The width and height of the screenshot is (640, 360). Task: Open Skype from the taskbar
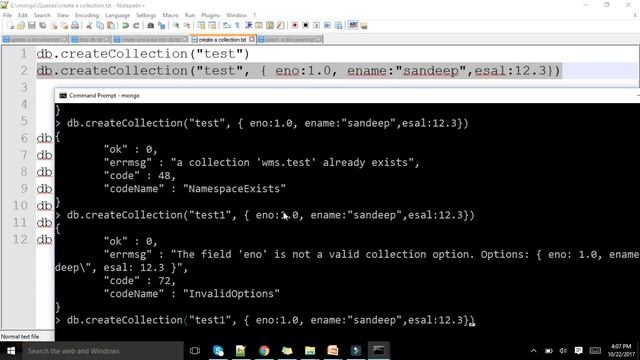(218, 351)
